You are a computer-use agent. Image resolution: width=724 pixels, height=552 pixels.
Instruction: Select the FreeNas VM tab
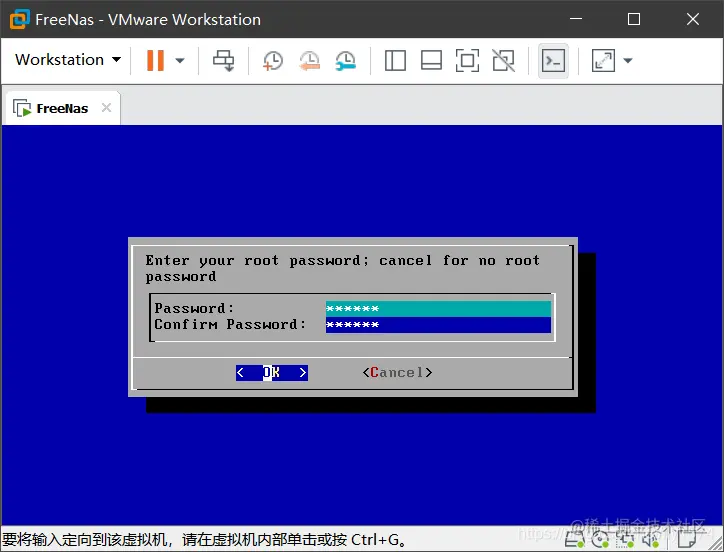(x=57, y=109)
